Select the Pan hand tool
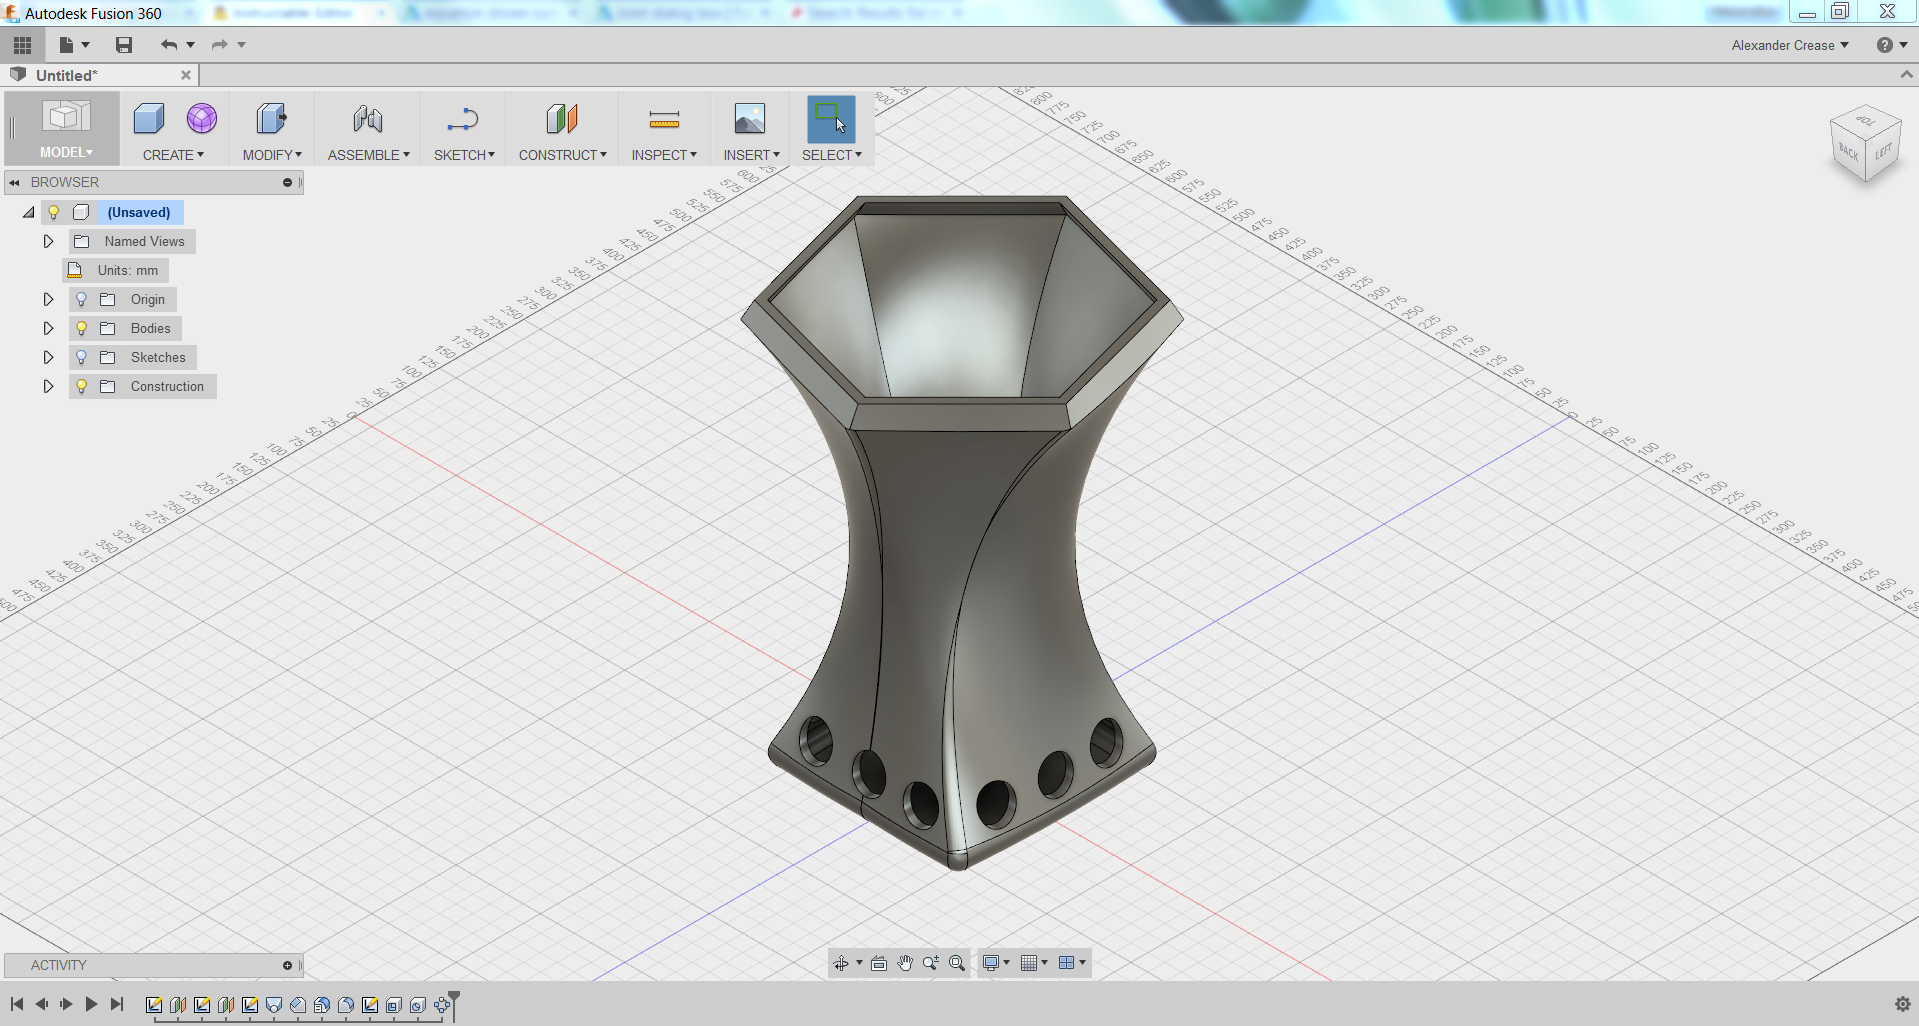Screen dimensions: 1919x1026 pyautogui.click(x=905, y=963)
